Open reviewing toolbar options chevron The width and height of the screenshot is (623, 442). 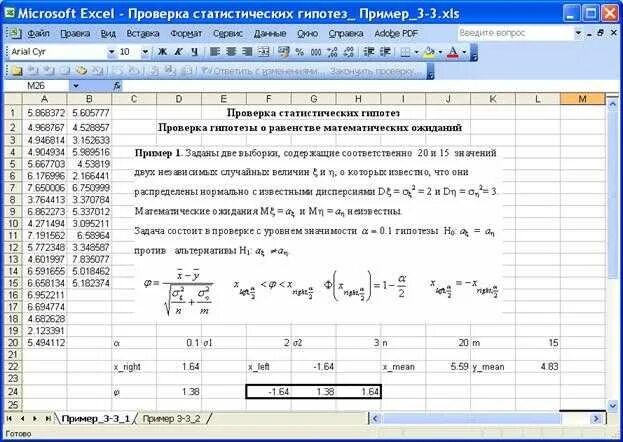(430, 71)
